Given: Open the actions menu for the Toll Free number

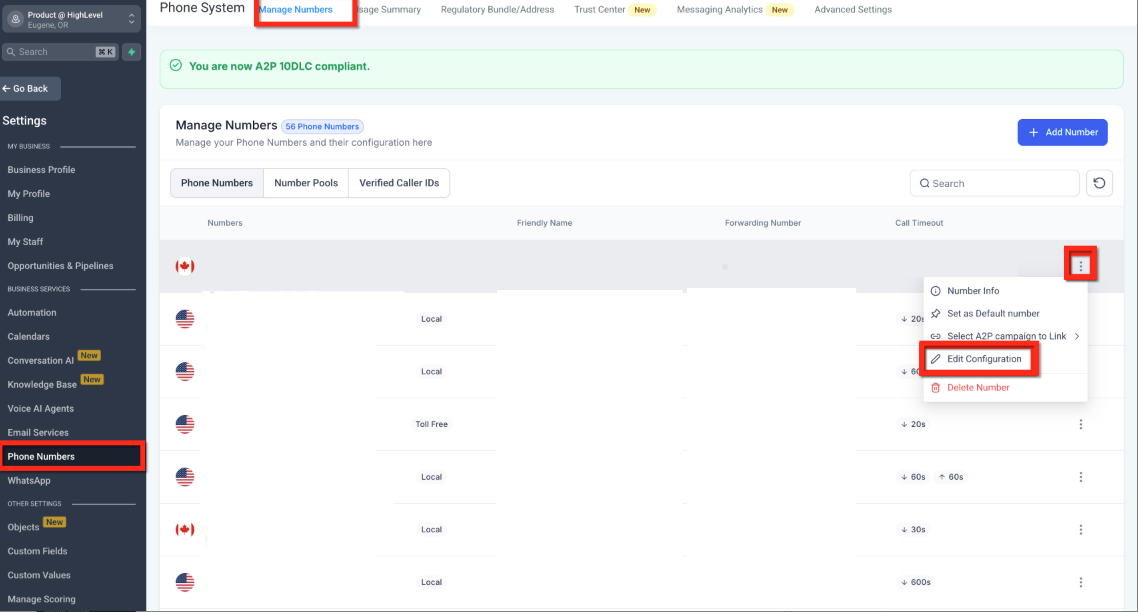Looking at the screenshot, I should [x=1080, y=424].
